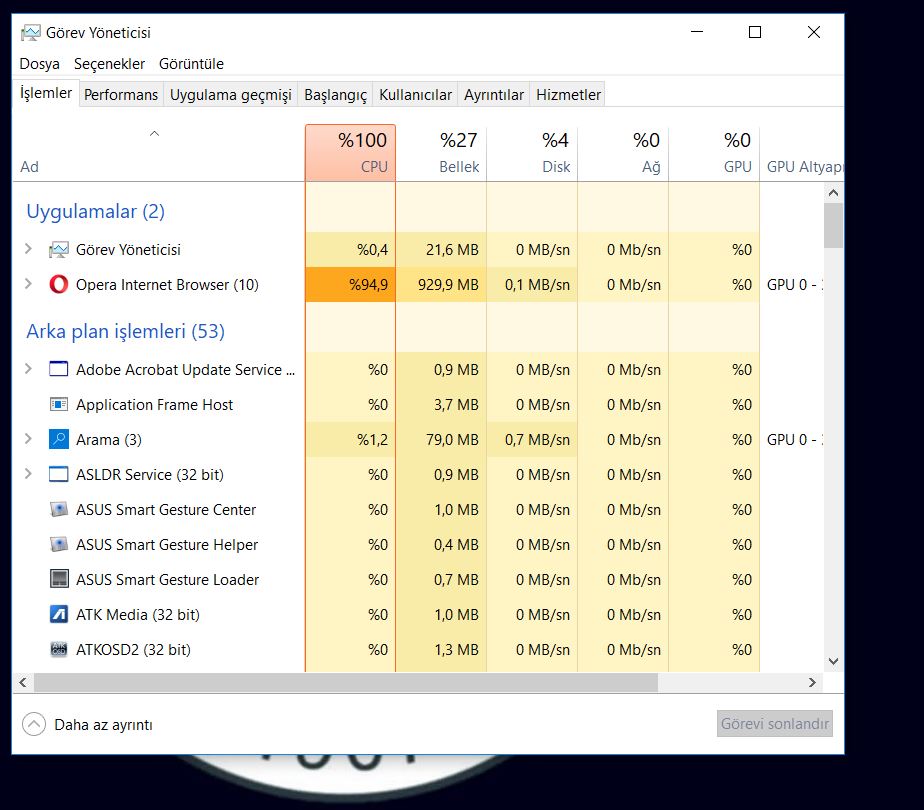Viewport: 924px width, 810px height.
Task: Sort by the CPU column header
Action: pos(350,153)
